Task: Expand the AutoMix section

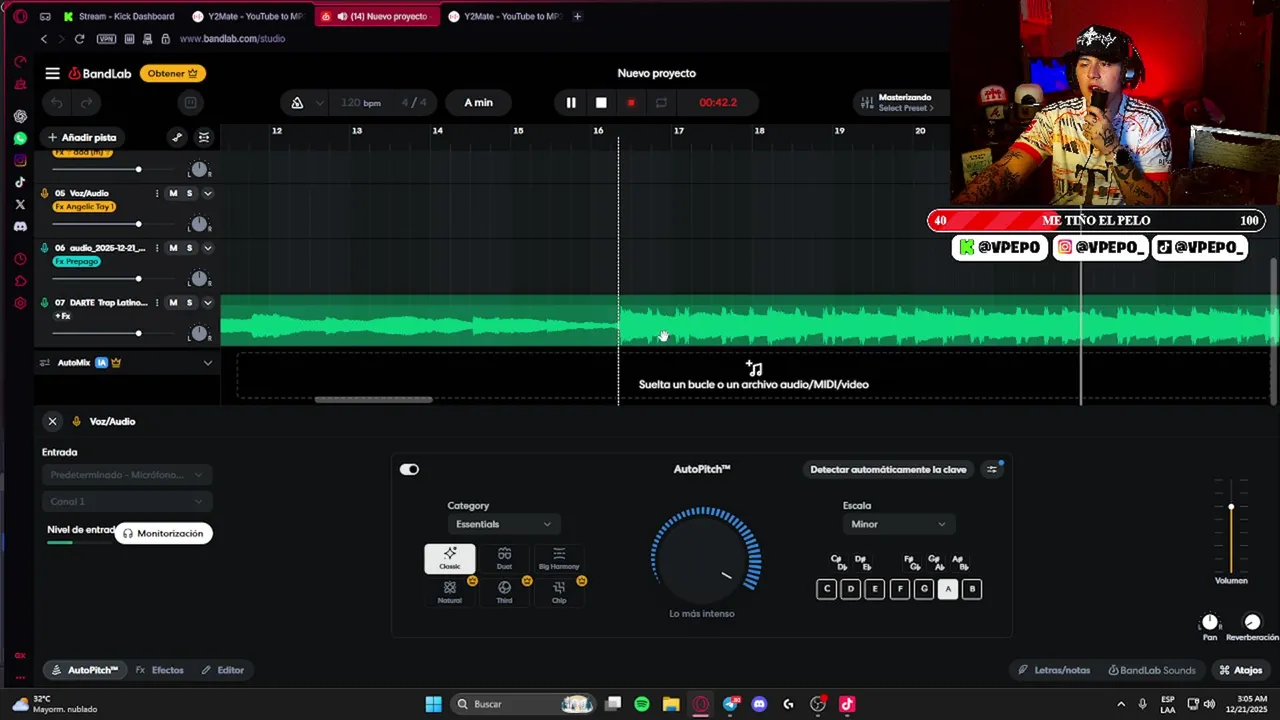Action: point(208,363)
